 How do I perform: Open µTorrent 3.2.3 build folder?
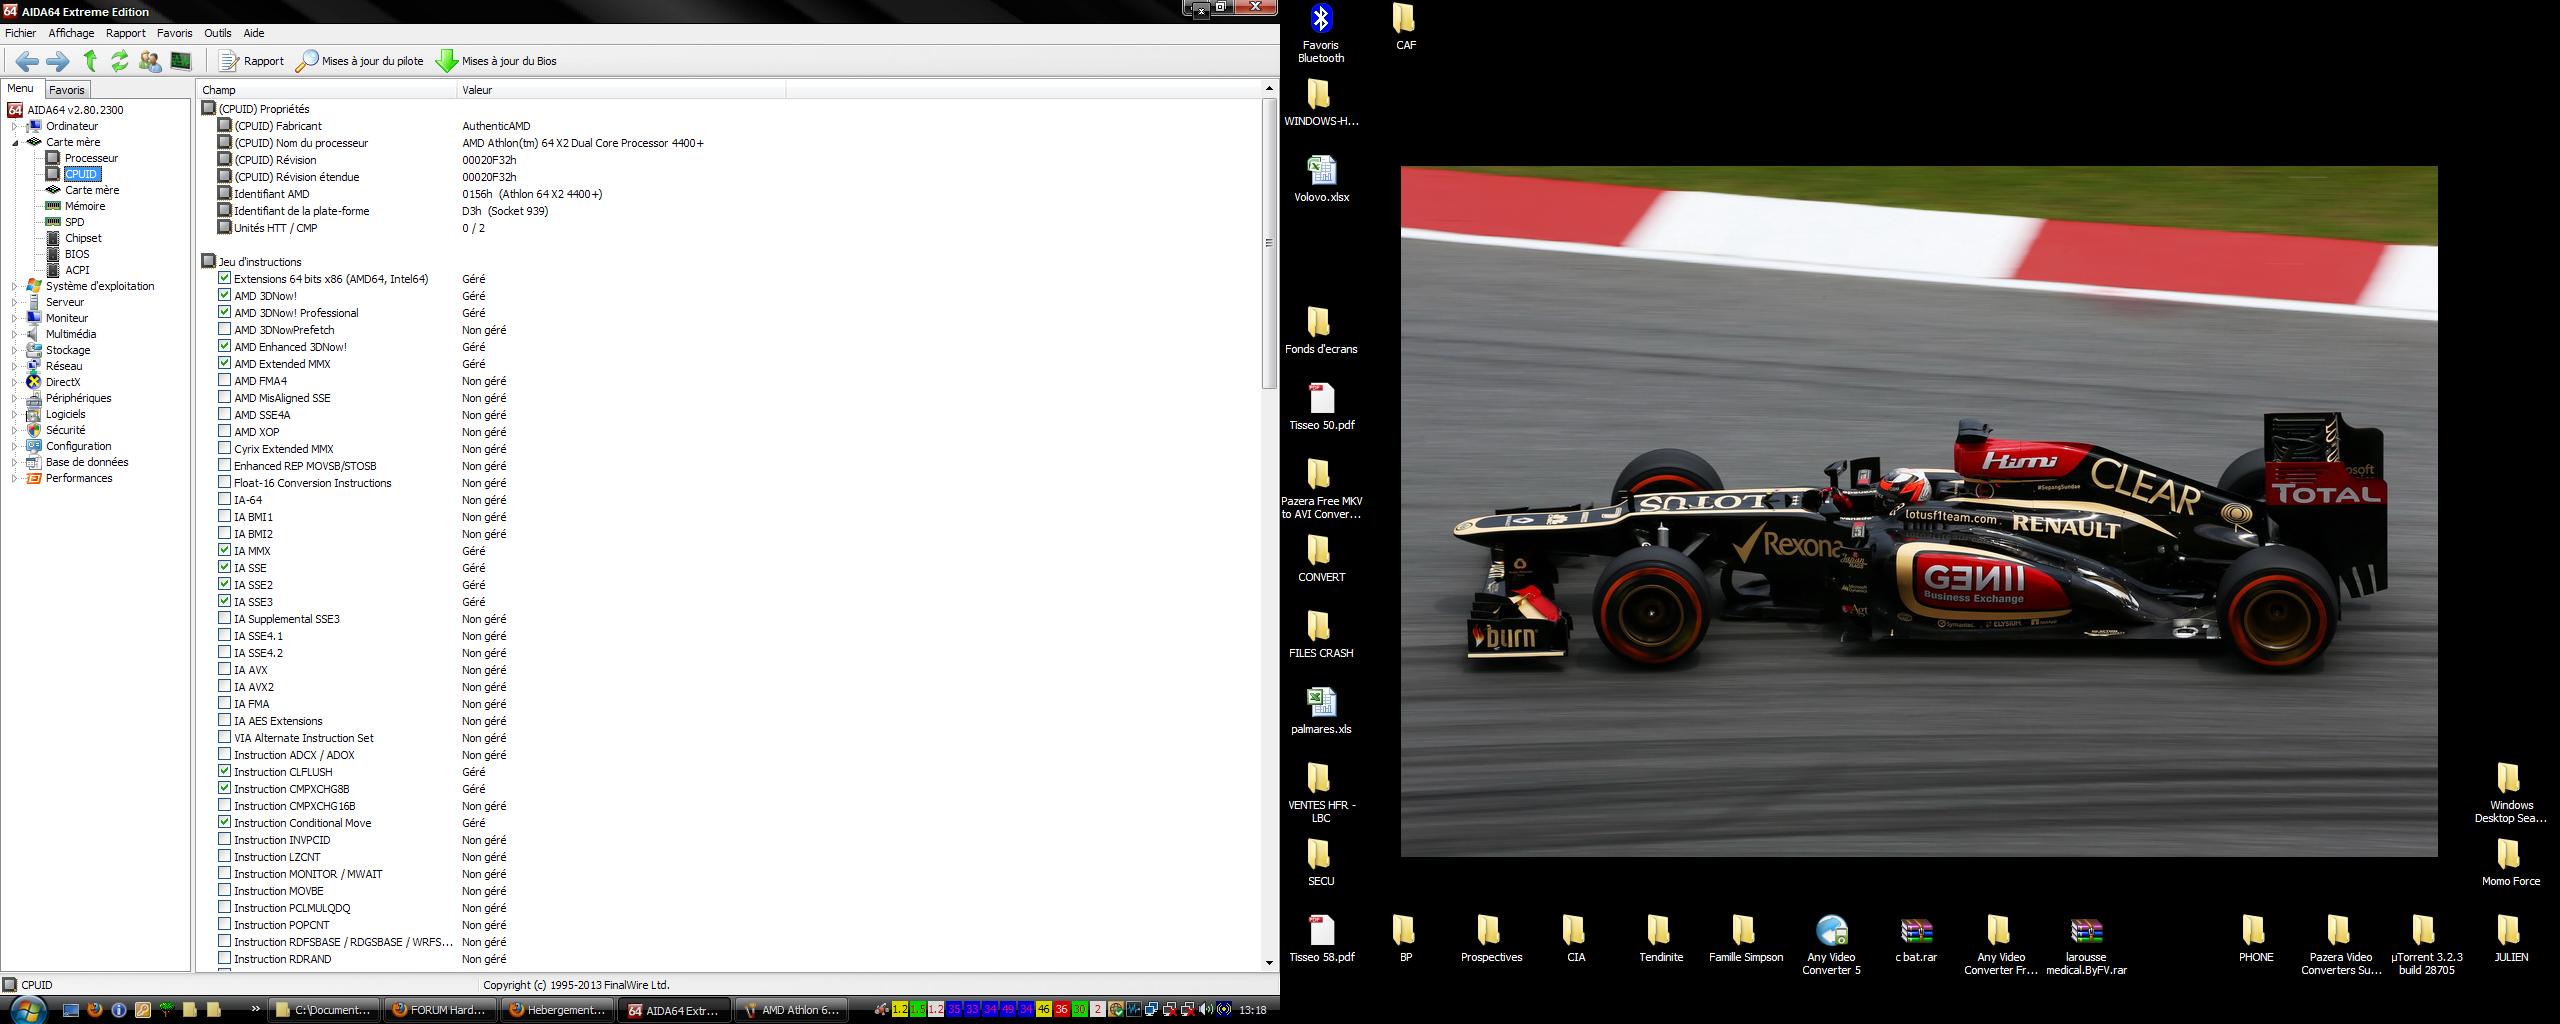tap(2426, 945)
